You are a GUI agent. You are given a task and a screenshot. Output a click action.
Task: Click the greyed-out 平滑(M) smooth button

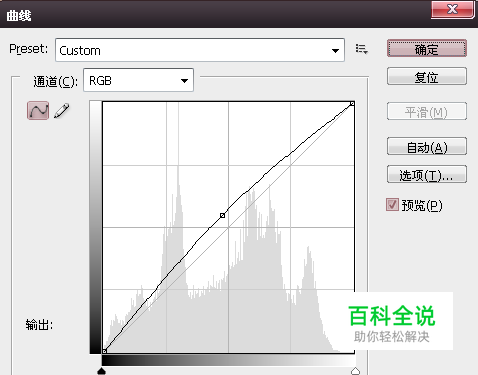tap(427, 111)
